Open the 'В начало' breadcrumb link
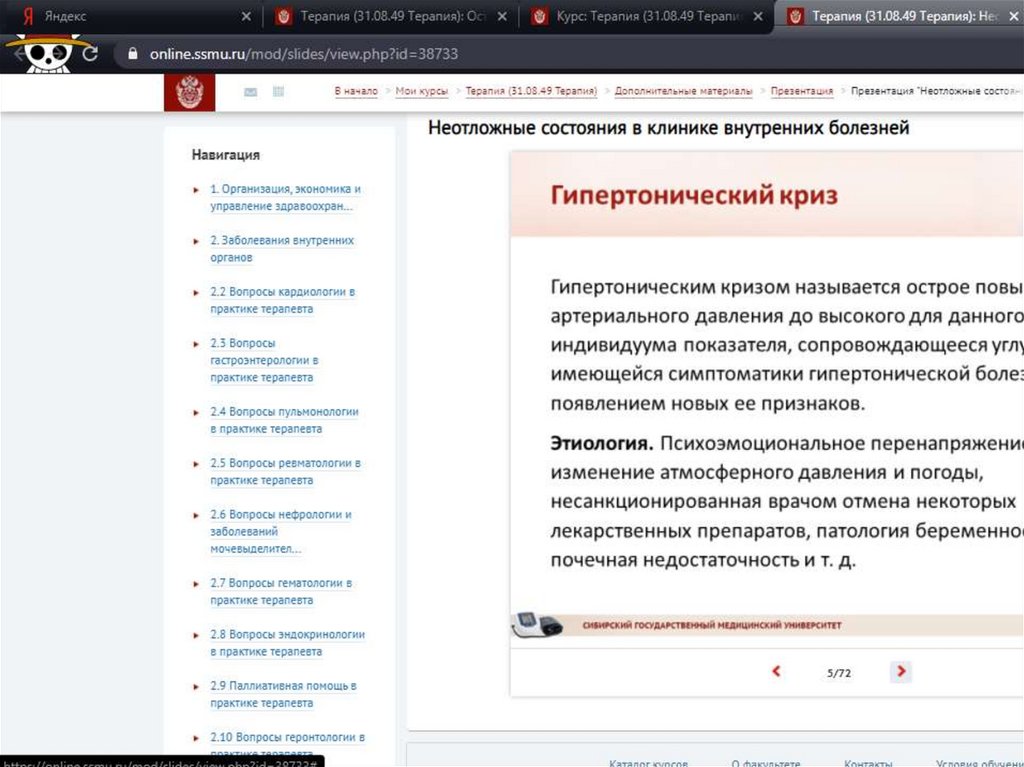The height and width of the screenshot is (767, 1024). (x=356, y=91)
